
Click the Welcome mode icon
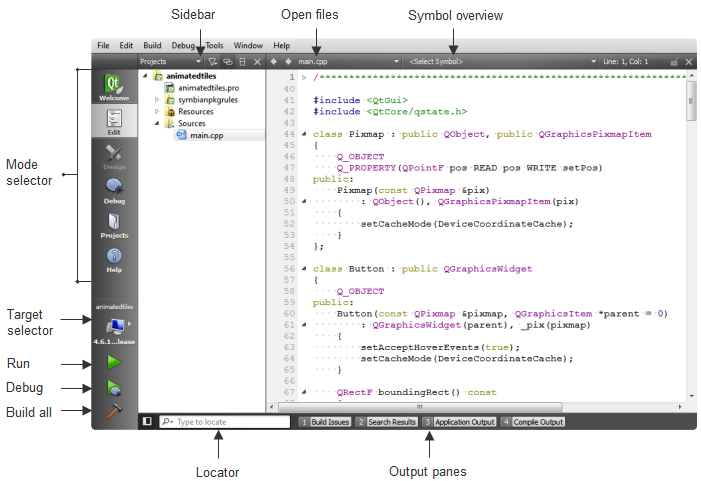(114, 87)
